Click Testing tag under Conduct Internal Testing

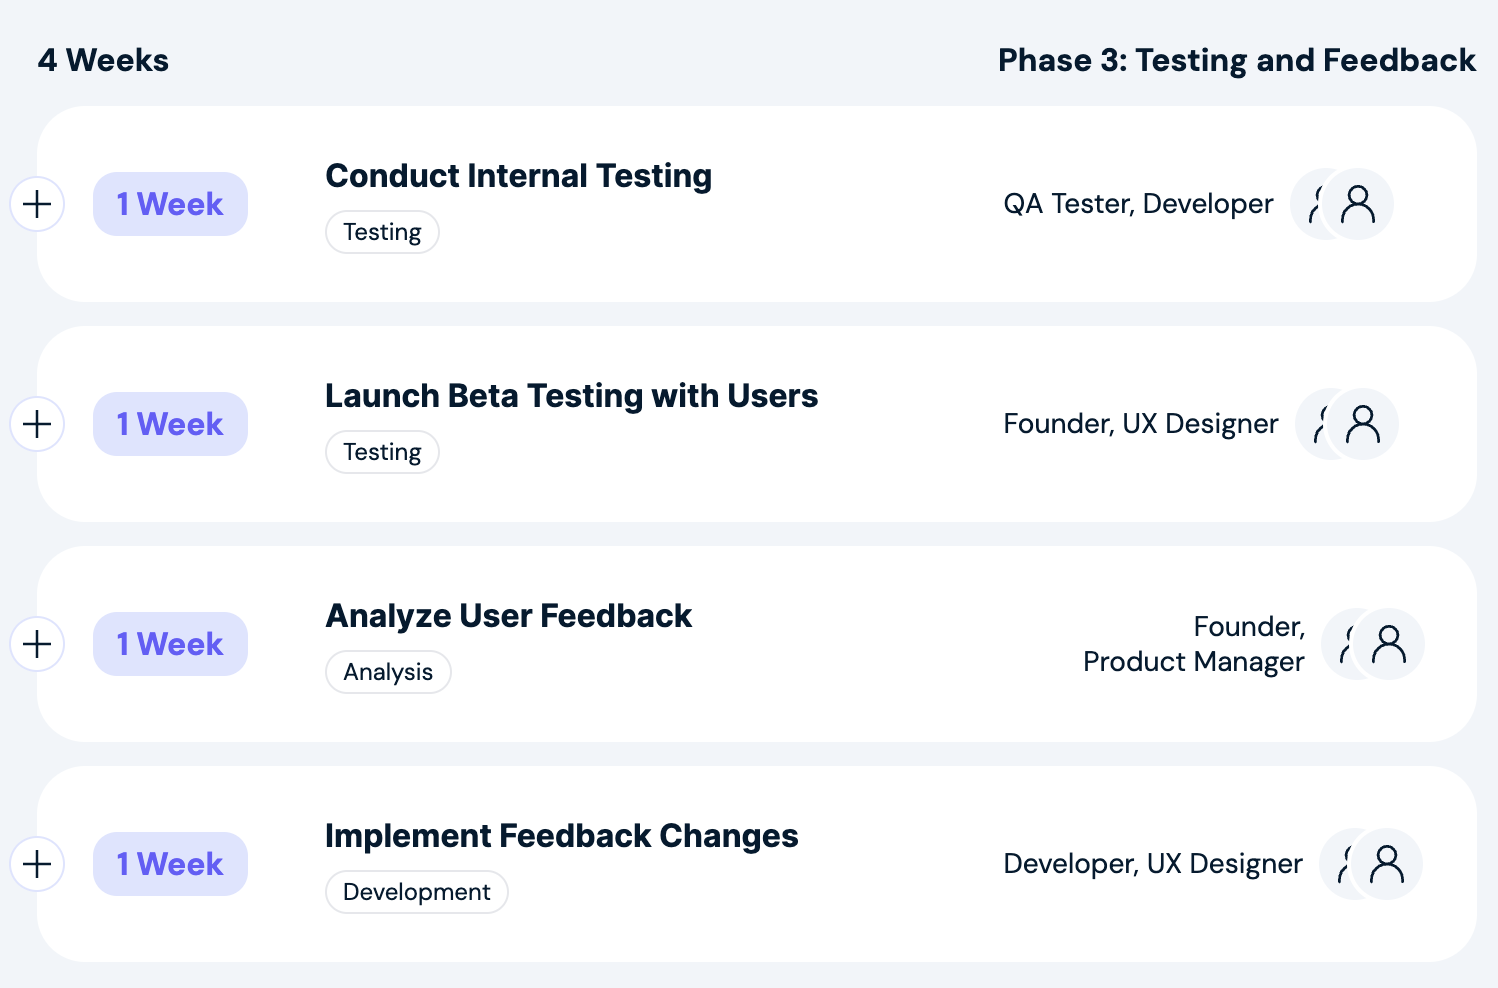tap(382, 232)
